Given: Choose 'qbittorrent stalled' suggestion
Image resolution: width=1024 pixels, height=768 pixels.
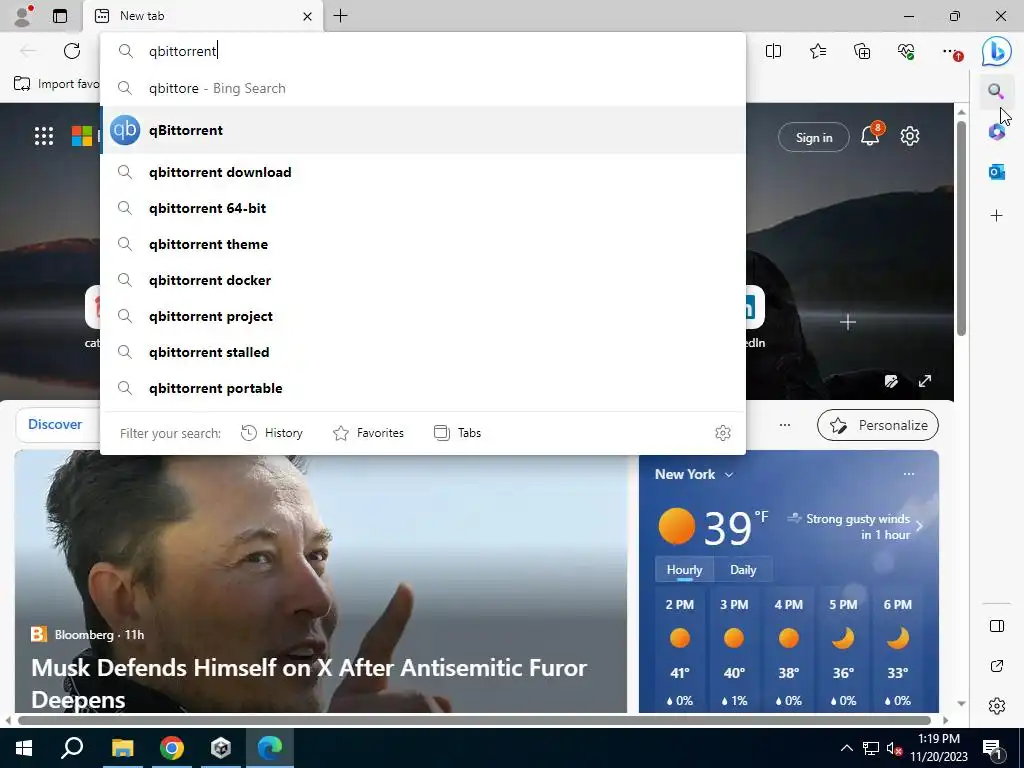Looking at the screenshot, I should coord(423,352).
